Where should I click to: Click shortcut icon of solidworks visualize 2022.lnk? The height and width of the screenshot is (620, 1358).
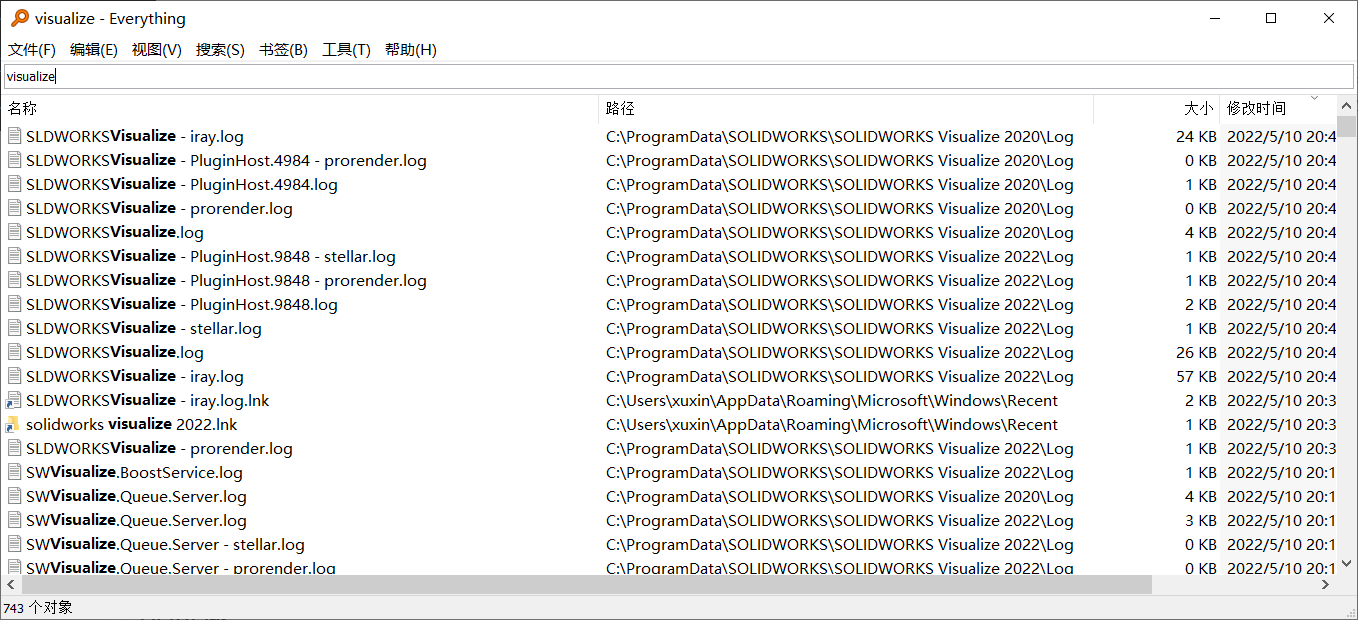(14, 424)
